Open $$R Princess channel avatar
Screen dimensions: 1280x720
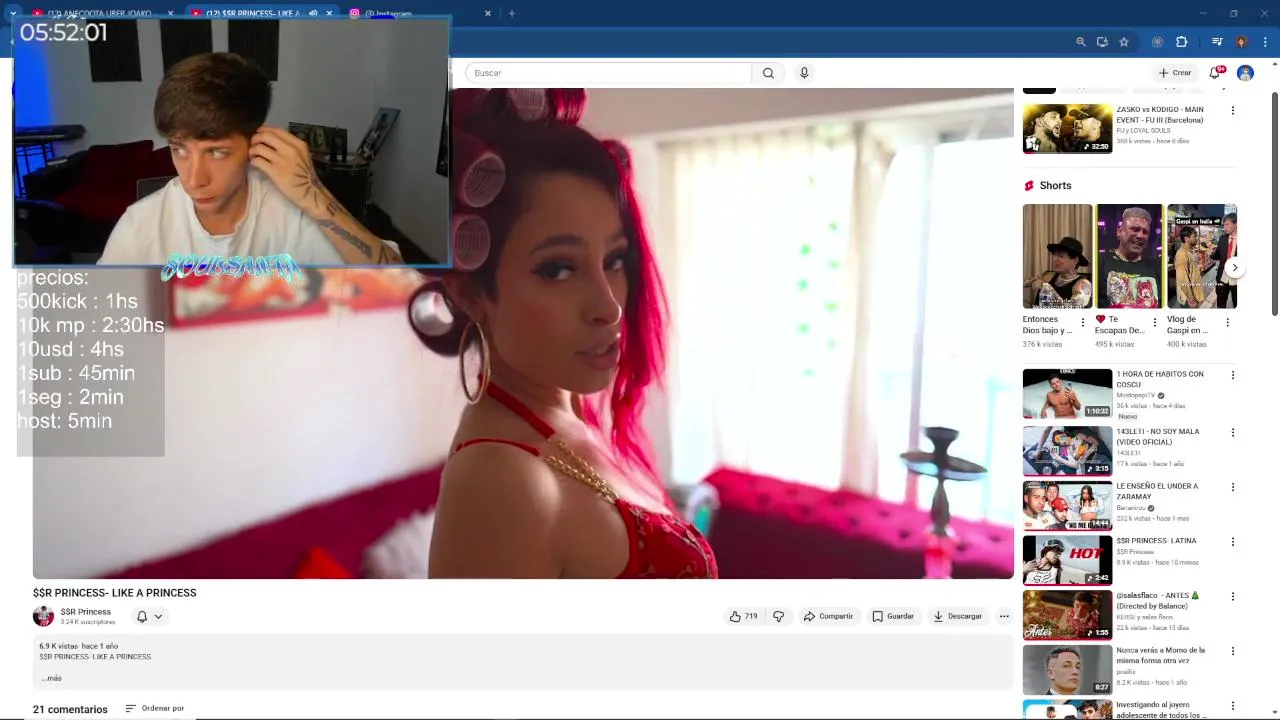[x=43, y=616]
